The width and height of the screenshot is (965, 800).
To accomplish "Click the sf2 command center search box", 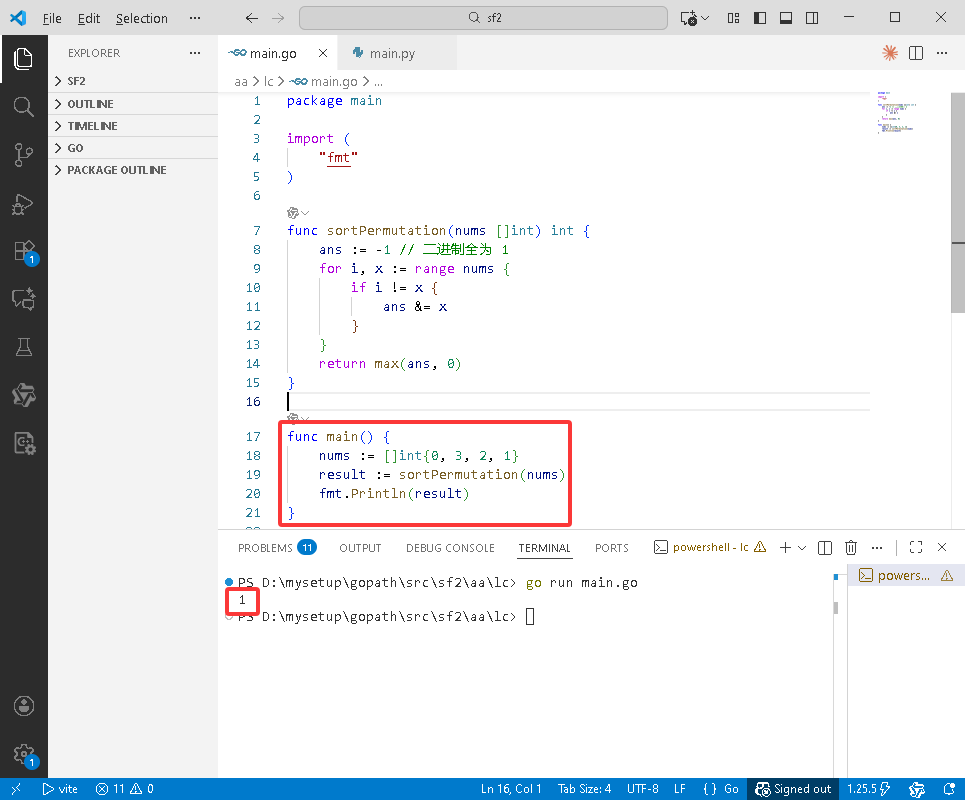I will click(483, 18).
